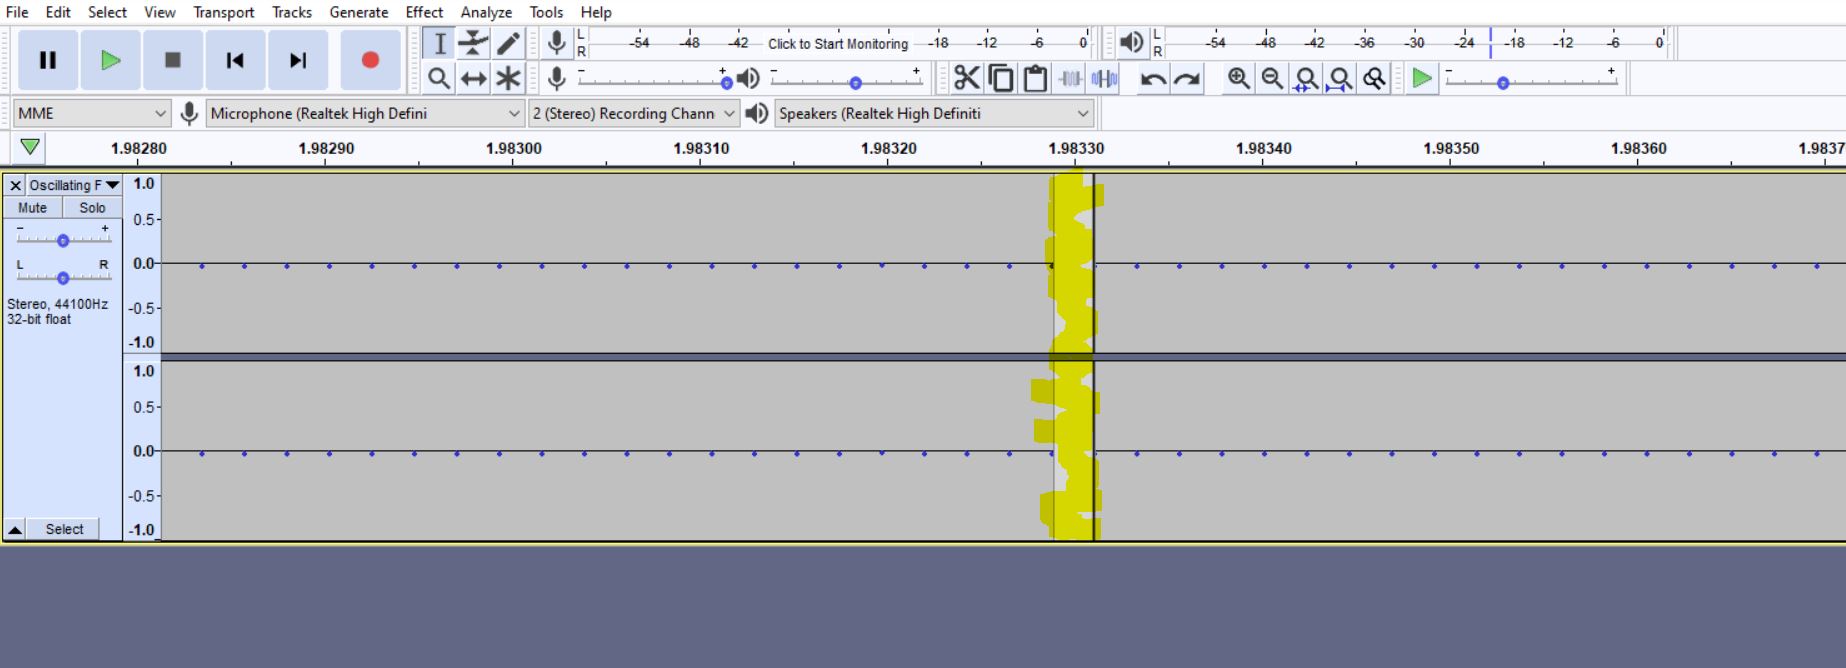Collapse the track with the up arrow
This screenshot has height=668, width=1846.
pos(15,530)
